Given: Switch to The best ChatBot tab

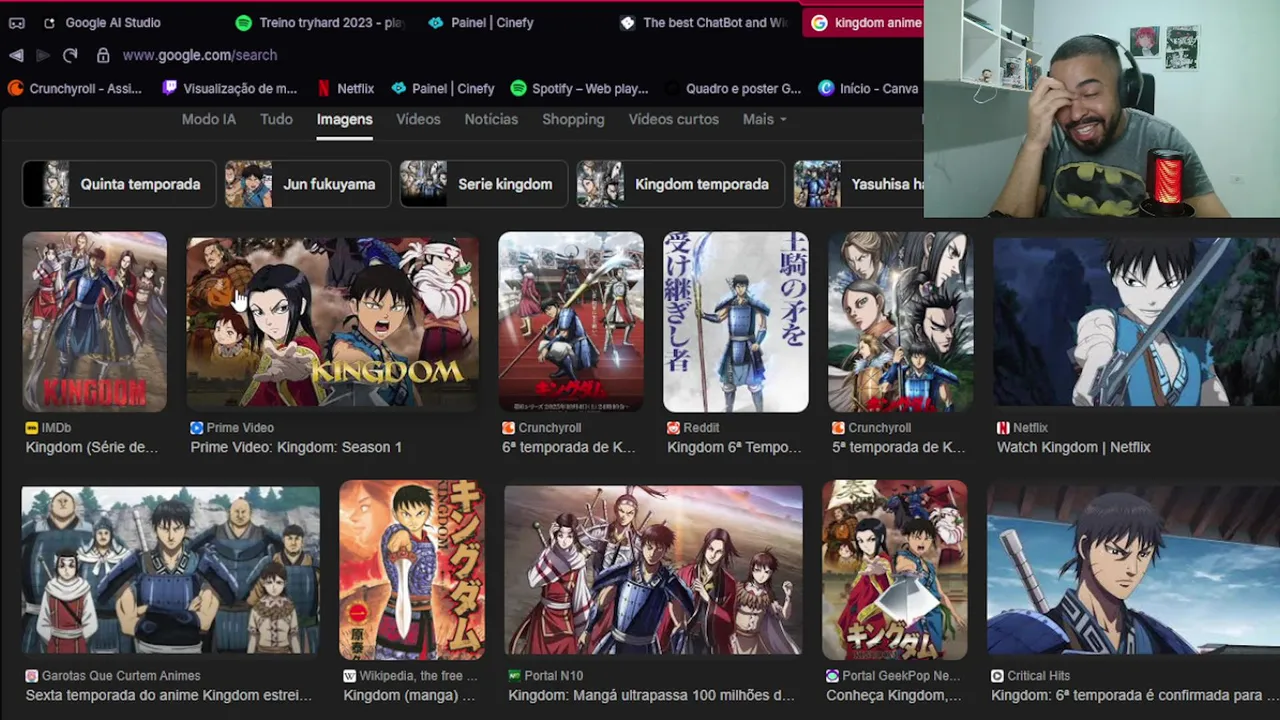Looking at the screenshot, I should 704,22.
